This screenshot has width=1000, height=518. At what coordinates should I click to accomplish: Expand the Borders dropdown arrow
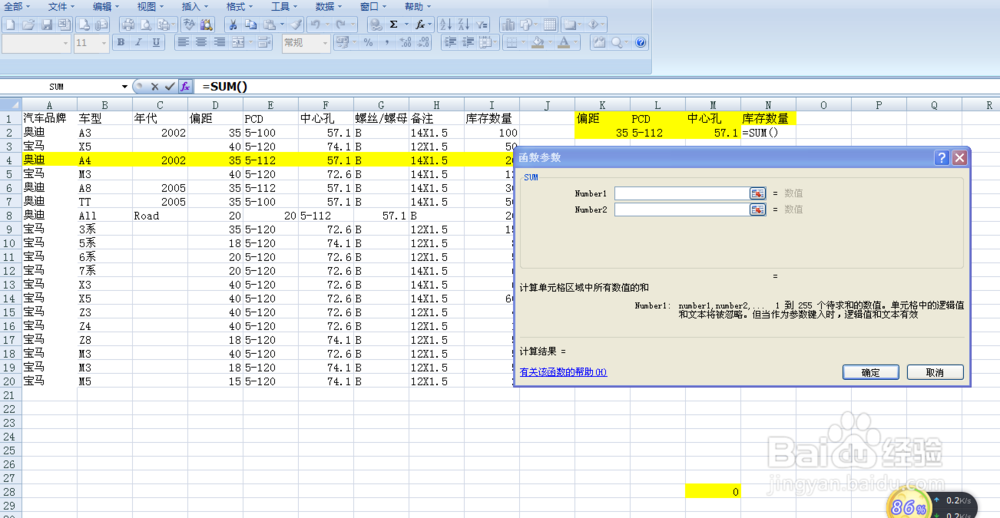[522, 43]
